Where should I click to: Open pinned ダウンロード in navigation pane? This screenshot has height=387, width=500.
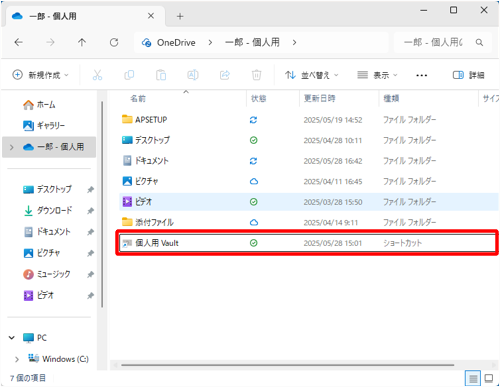[x=48, y=210]
